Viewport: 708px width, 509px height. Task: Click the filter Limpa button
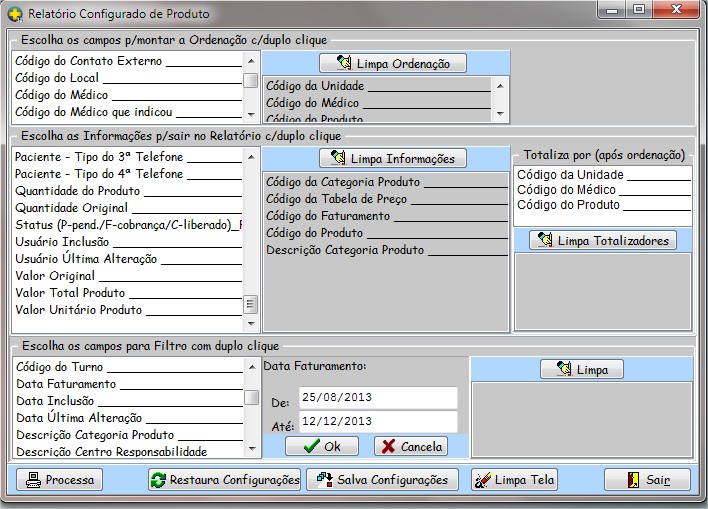pyautogui.click(x=581, y=370)
